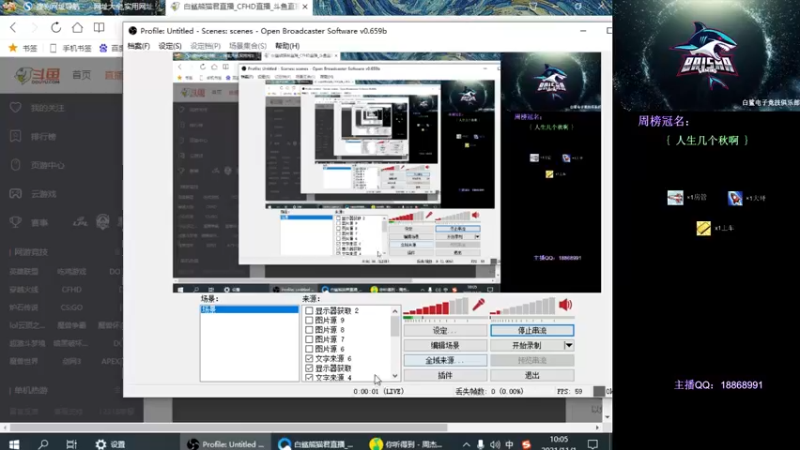Image resolution: width=800 pixels, height=450 pixels.
Task: Reload the browser page
Action: point(56,28)
